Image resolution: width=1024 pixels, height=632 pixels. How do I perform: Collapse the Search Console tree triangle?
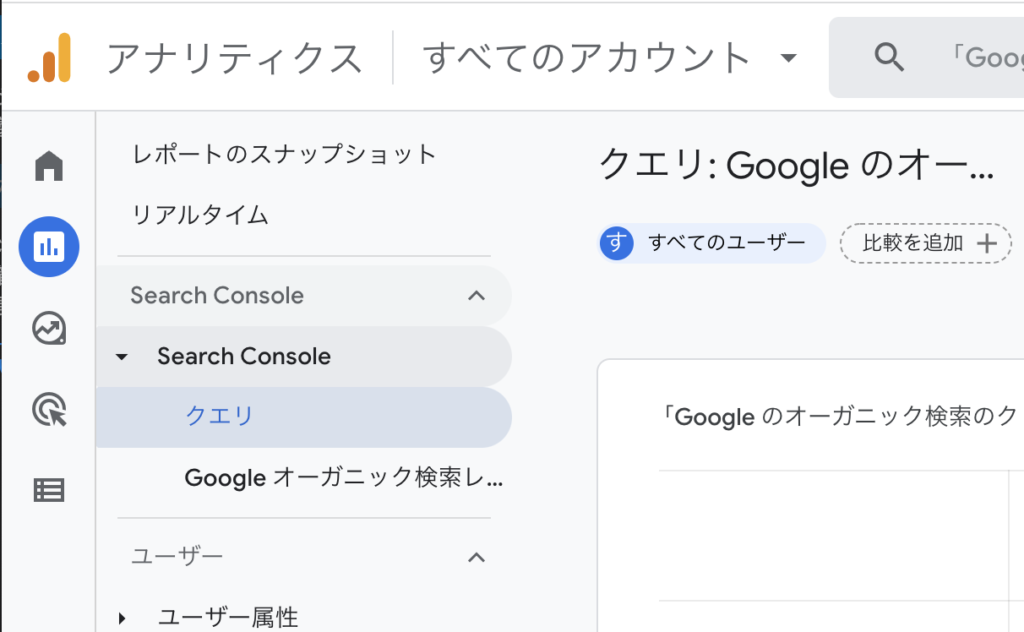tap(121, 357)
